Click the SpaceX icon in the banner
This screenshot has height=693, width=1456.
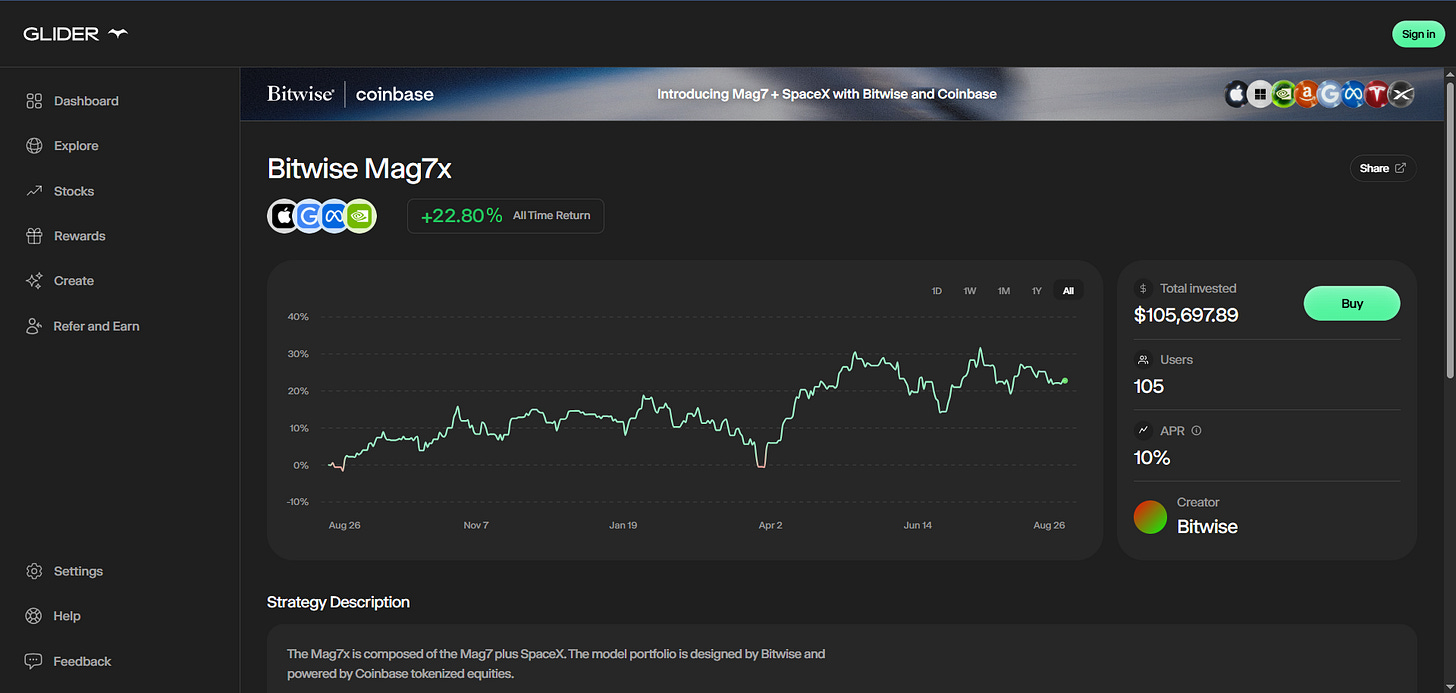(1401, 94)
